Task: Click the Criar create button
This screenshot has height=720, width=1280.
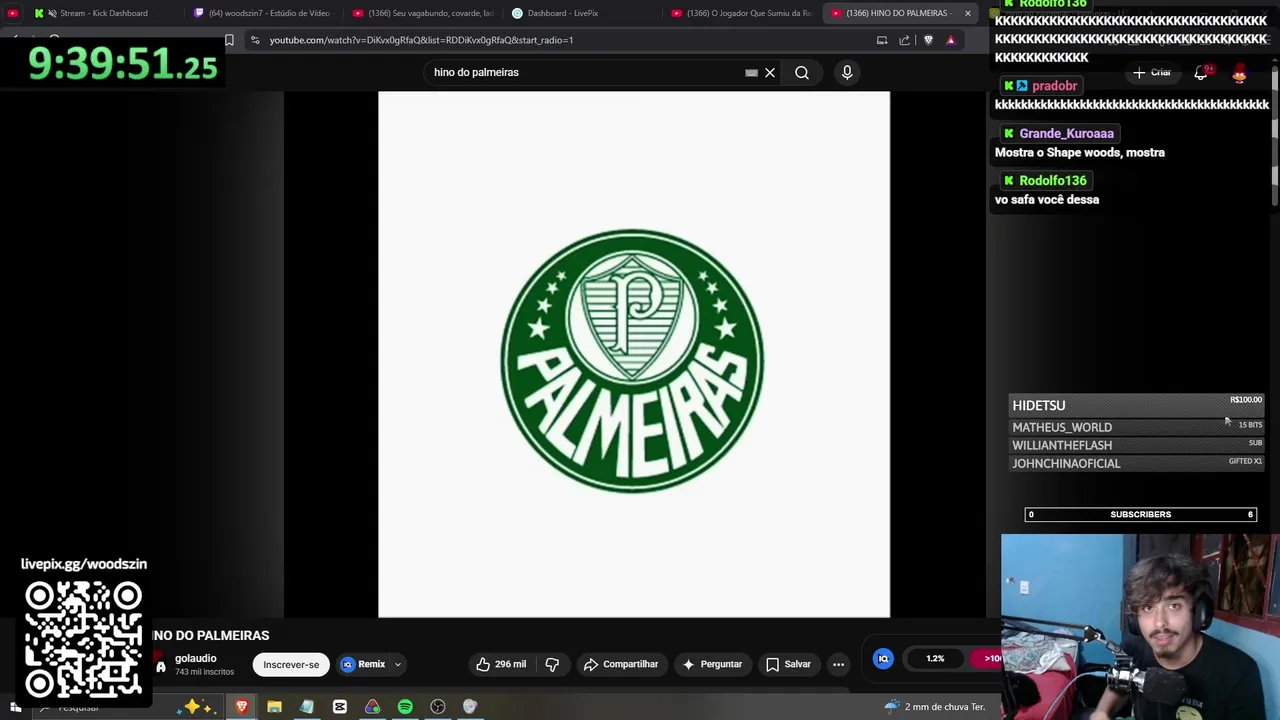Action: [x=1151, y=73]
